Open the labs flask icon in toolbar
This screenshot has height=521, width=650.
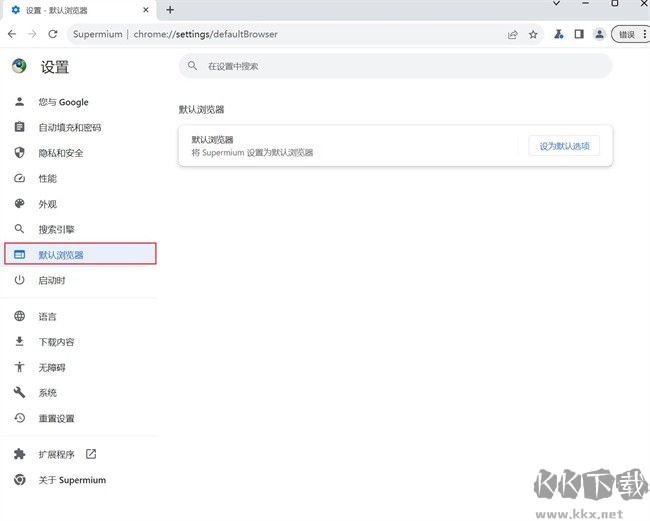pyautogui.click(x=559, y=34)
